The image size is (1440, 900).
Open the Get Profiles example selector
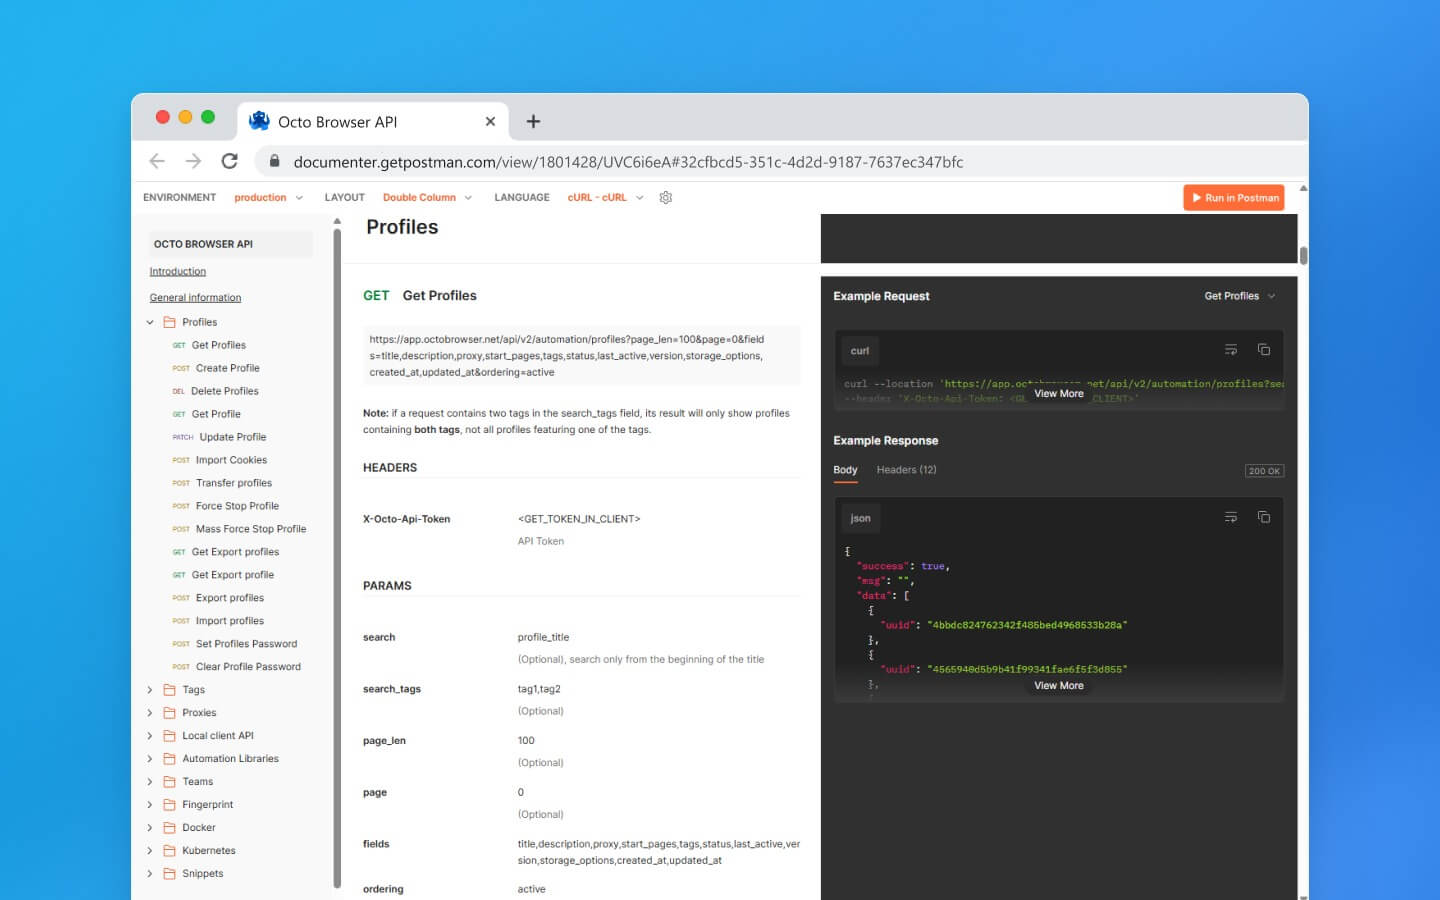(1240, 296)
